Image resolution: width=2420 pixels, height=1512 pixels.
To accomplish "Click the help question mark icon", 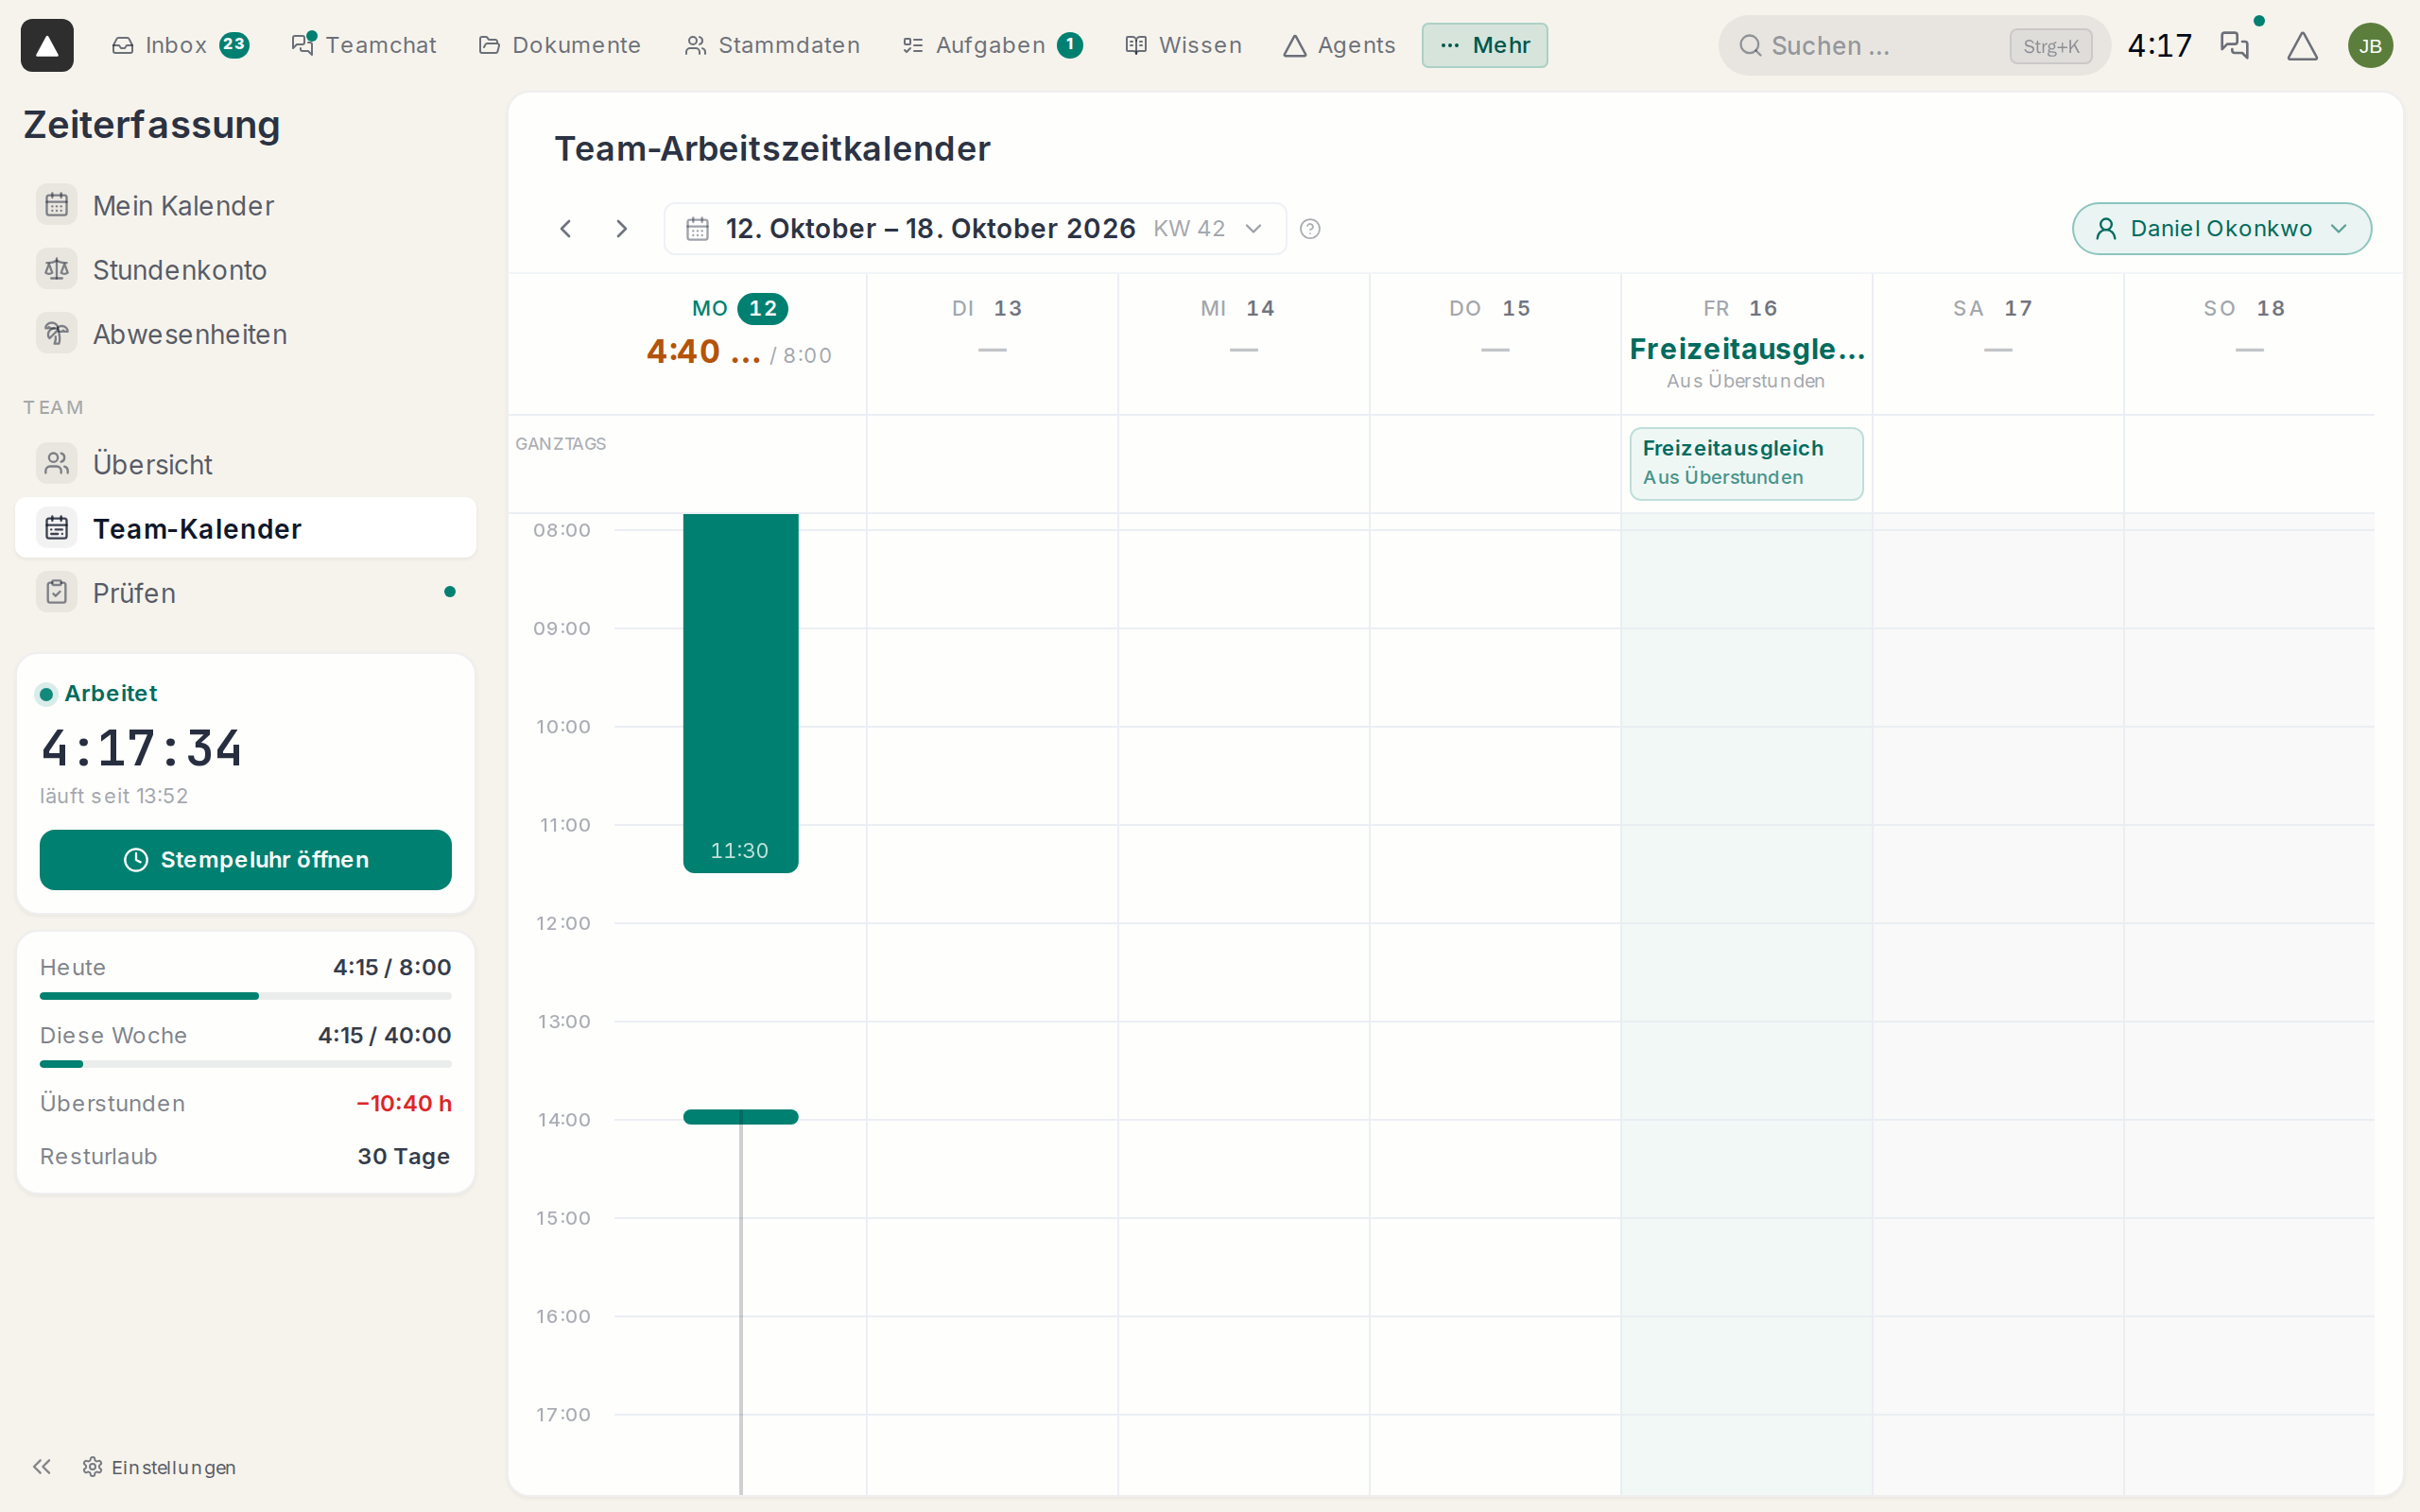I will (x=1310, y=229).
